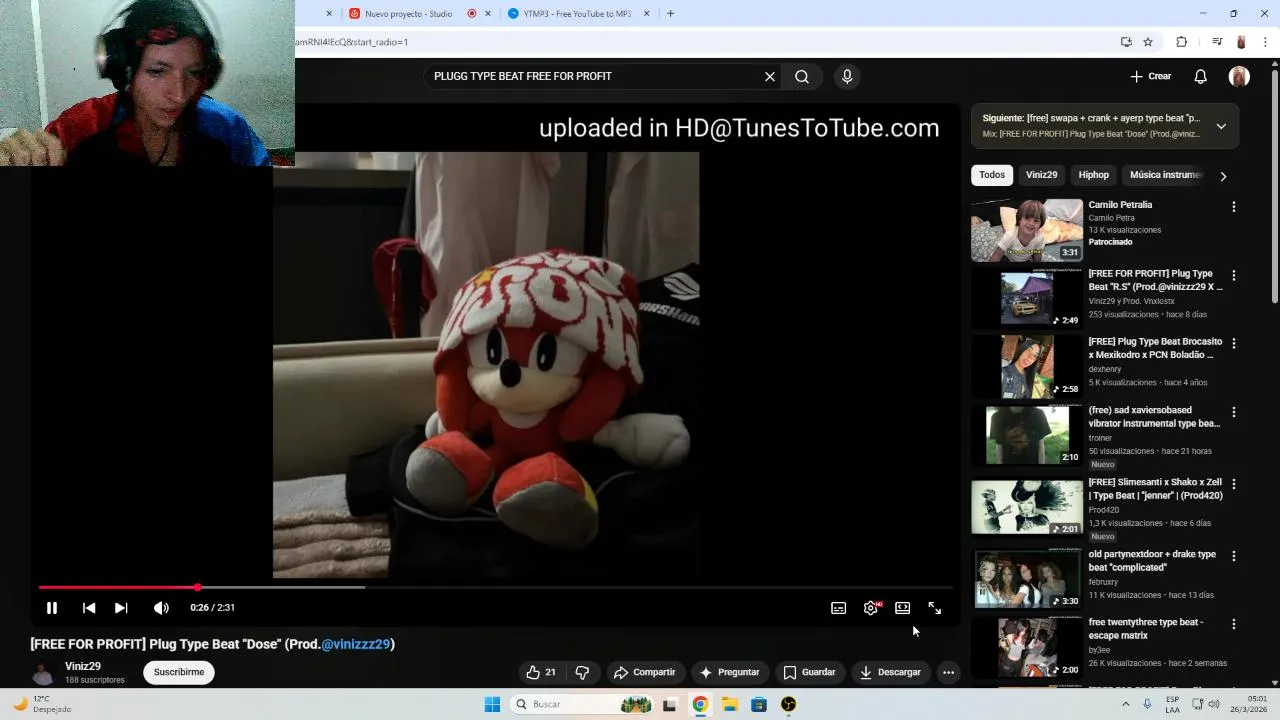This screenshot has height=720, width=1280.
Task: Open options for Slimesanti x Shako video
Action: pos(1233,484)
